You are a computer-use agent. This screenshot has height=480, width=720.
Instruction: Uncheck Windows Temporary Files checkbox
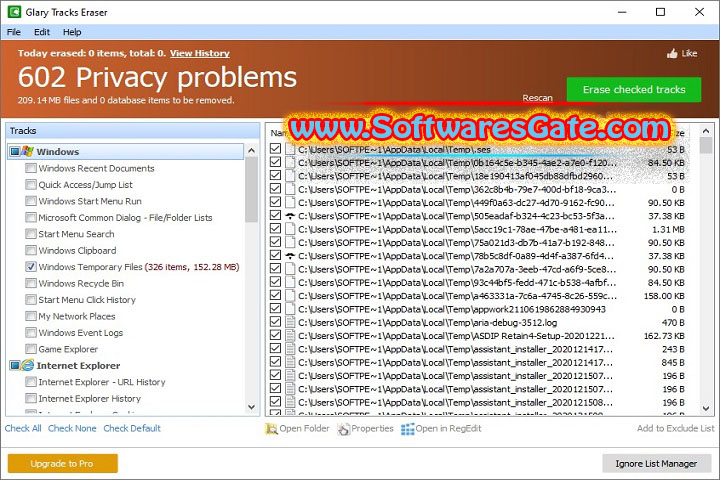(x=31, y=267)
